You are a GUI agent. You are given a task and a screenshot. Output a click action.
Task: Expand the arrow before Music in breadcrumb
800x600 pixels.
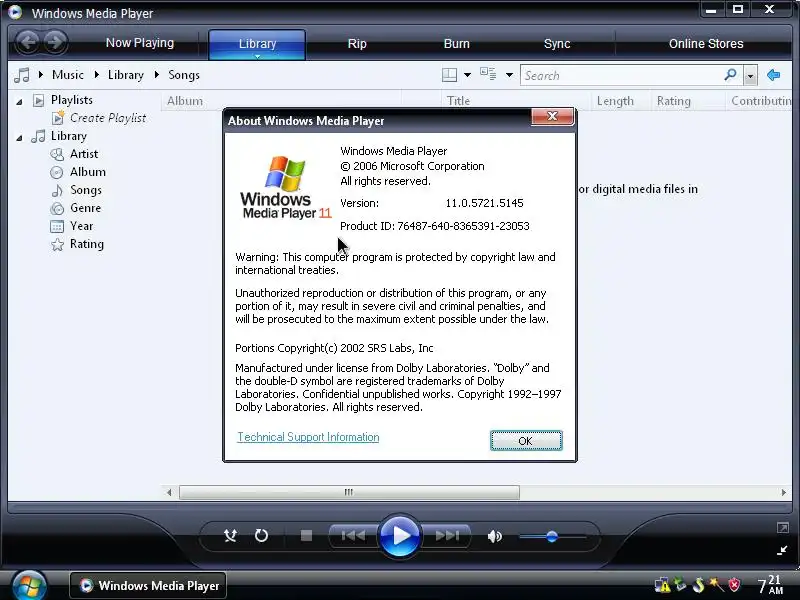click(x=41, y=75)
